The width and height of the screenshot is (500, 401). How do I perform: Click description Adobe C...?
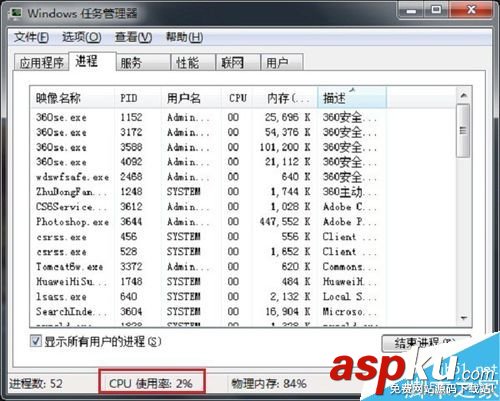[x=349, y=207]
